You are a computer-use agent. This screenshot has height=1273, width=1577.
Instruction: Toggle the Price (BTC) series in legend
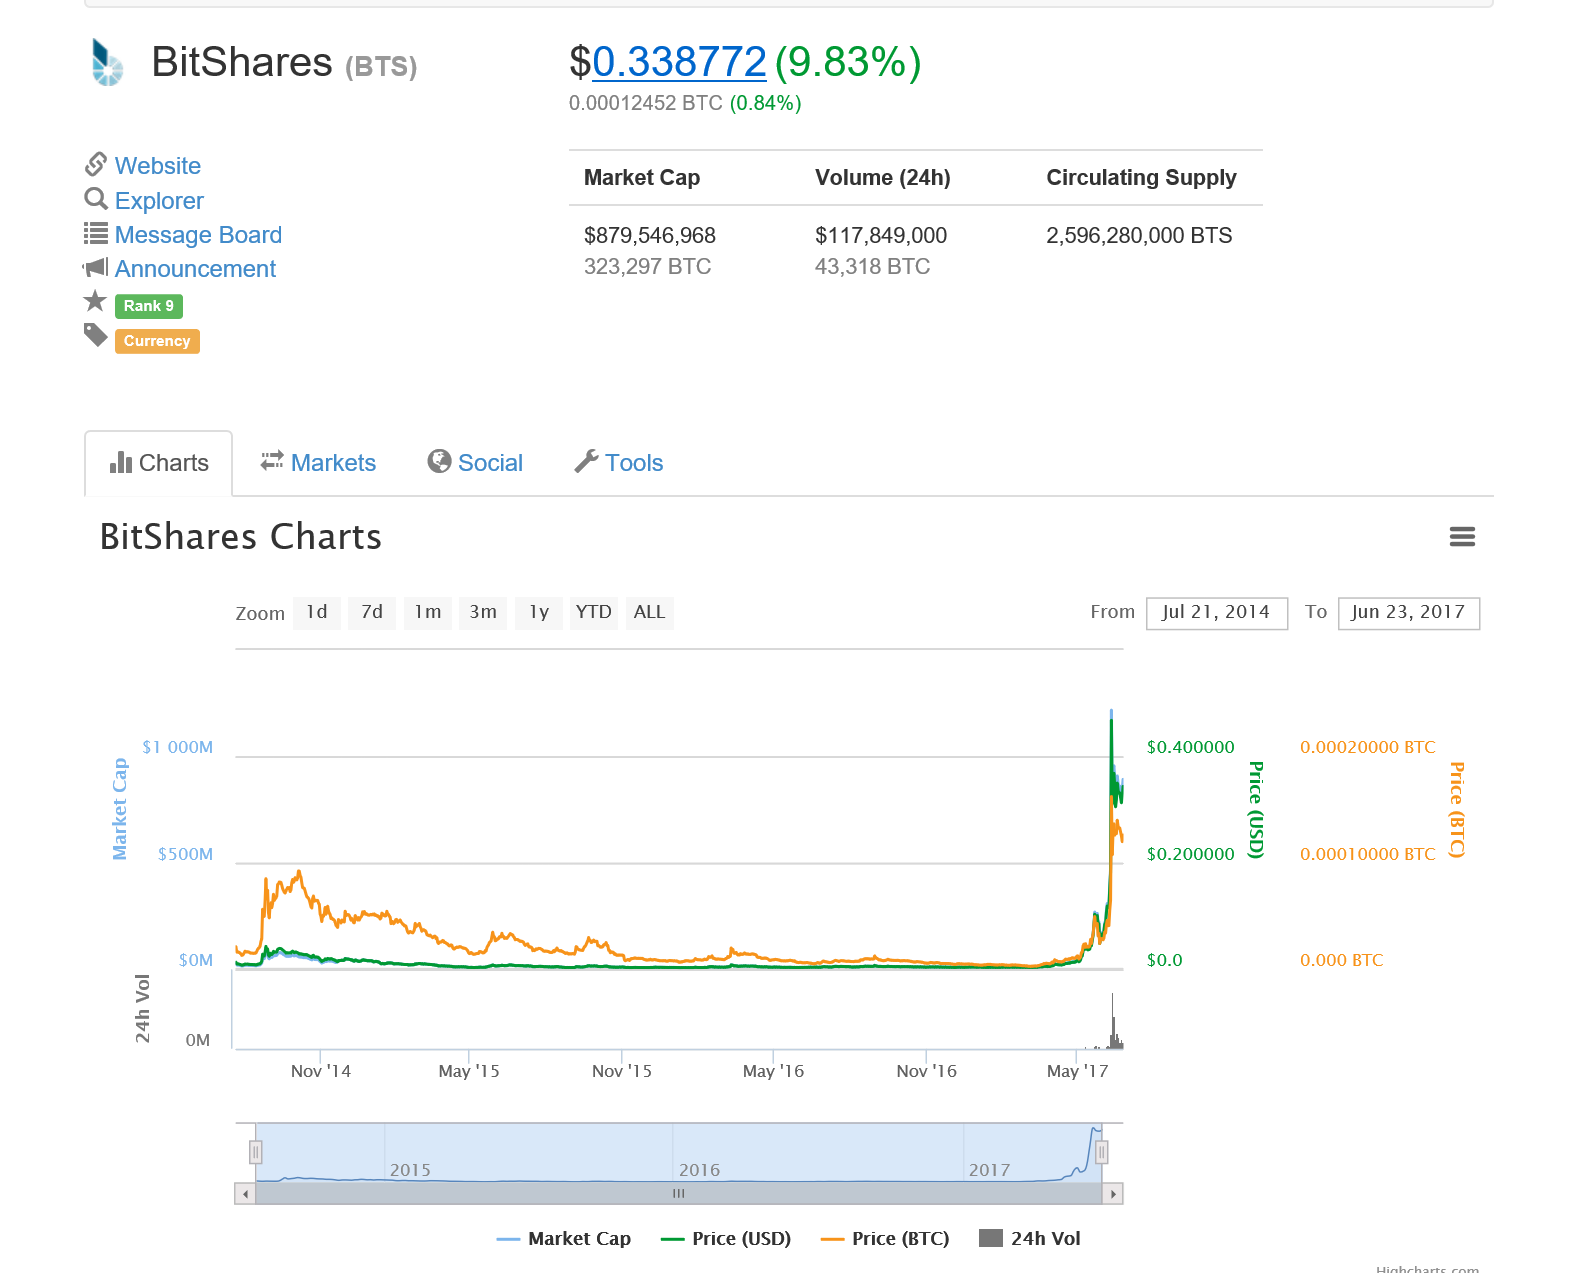coord(885,1239)
